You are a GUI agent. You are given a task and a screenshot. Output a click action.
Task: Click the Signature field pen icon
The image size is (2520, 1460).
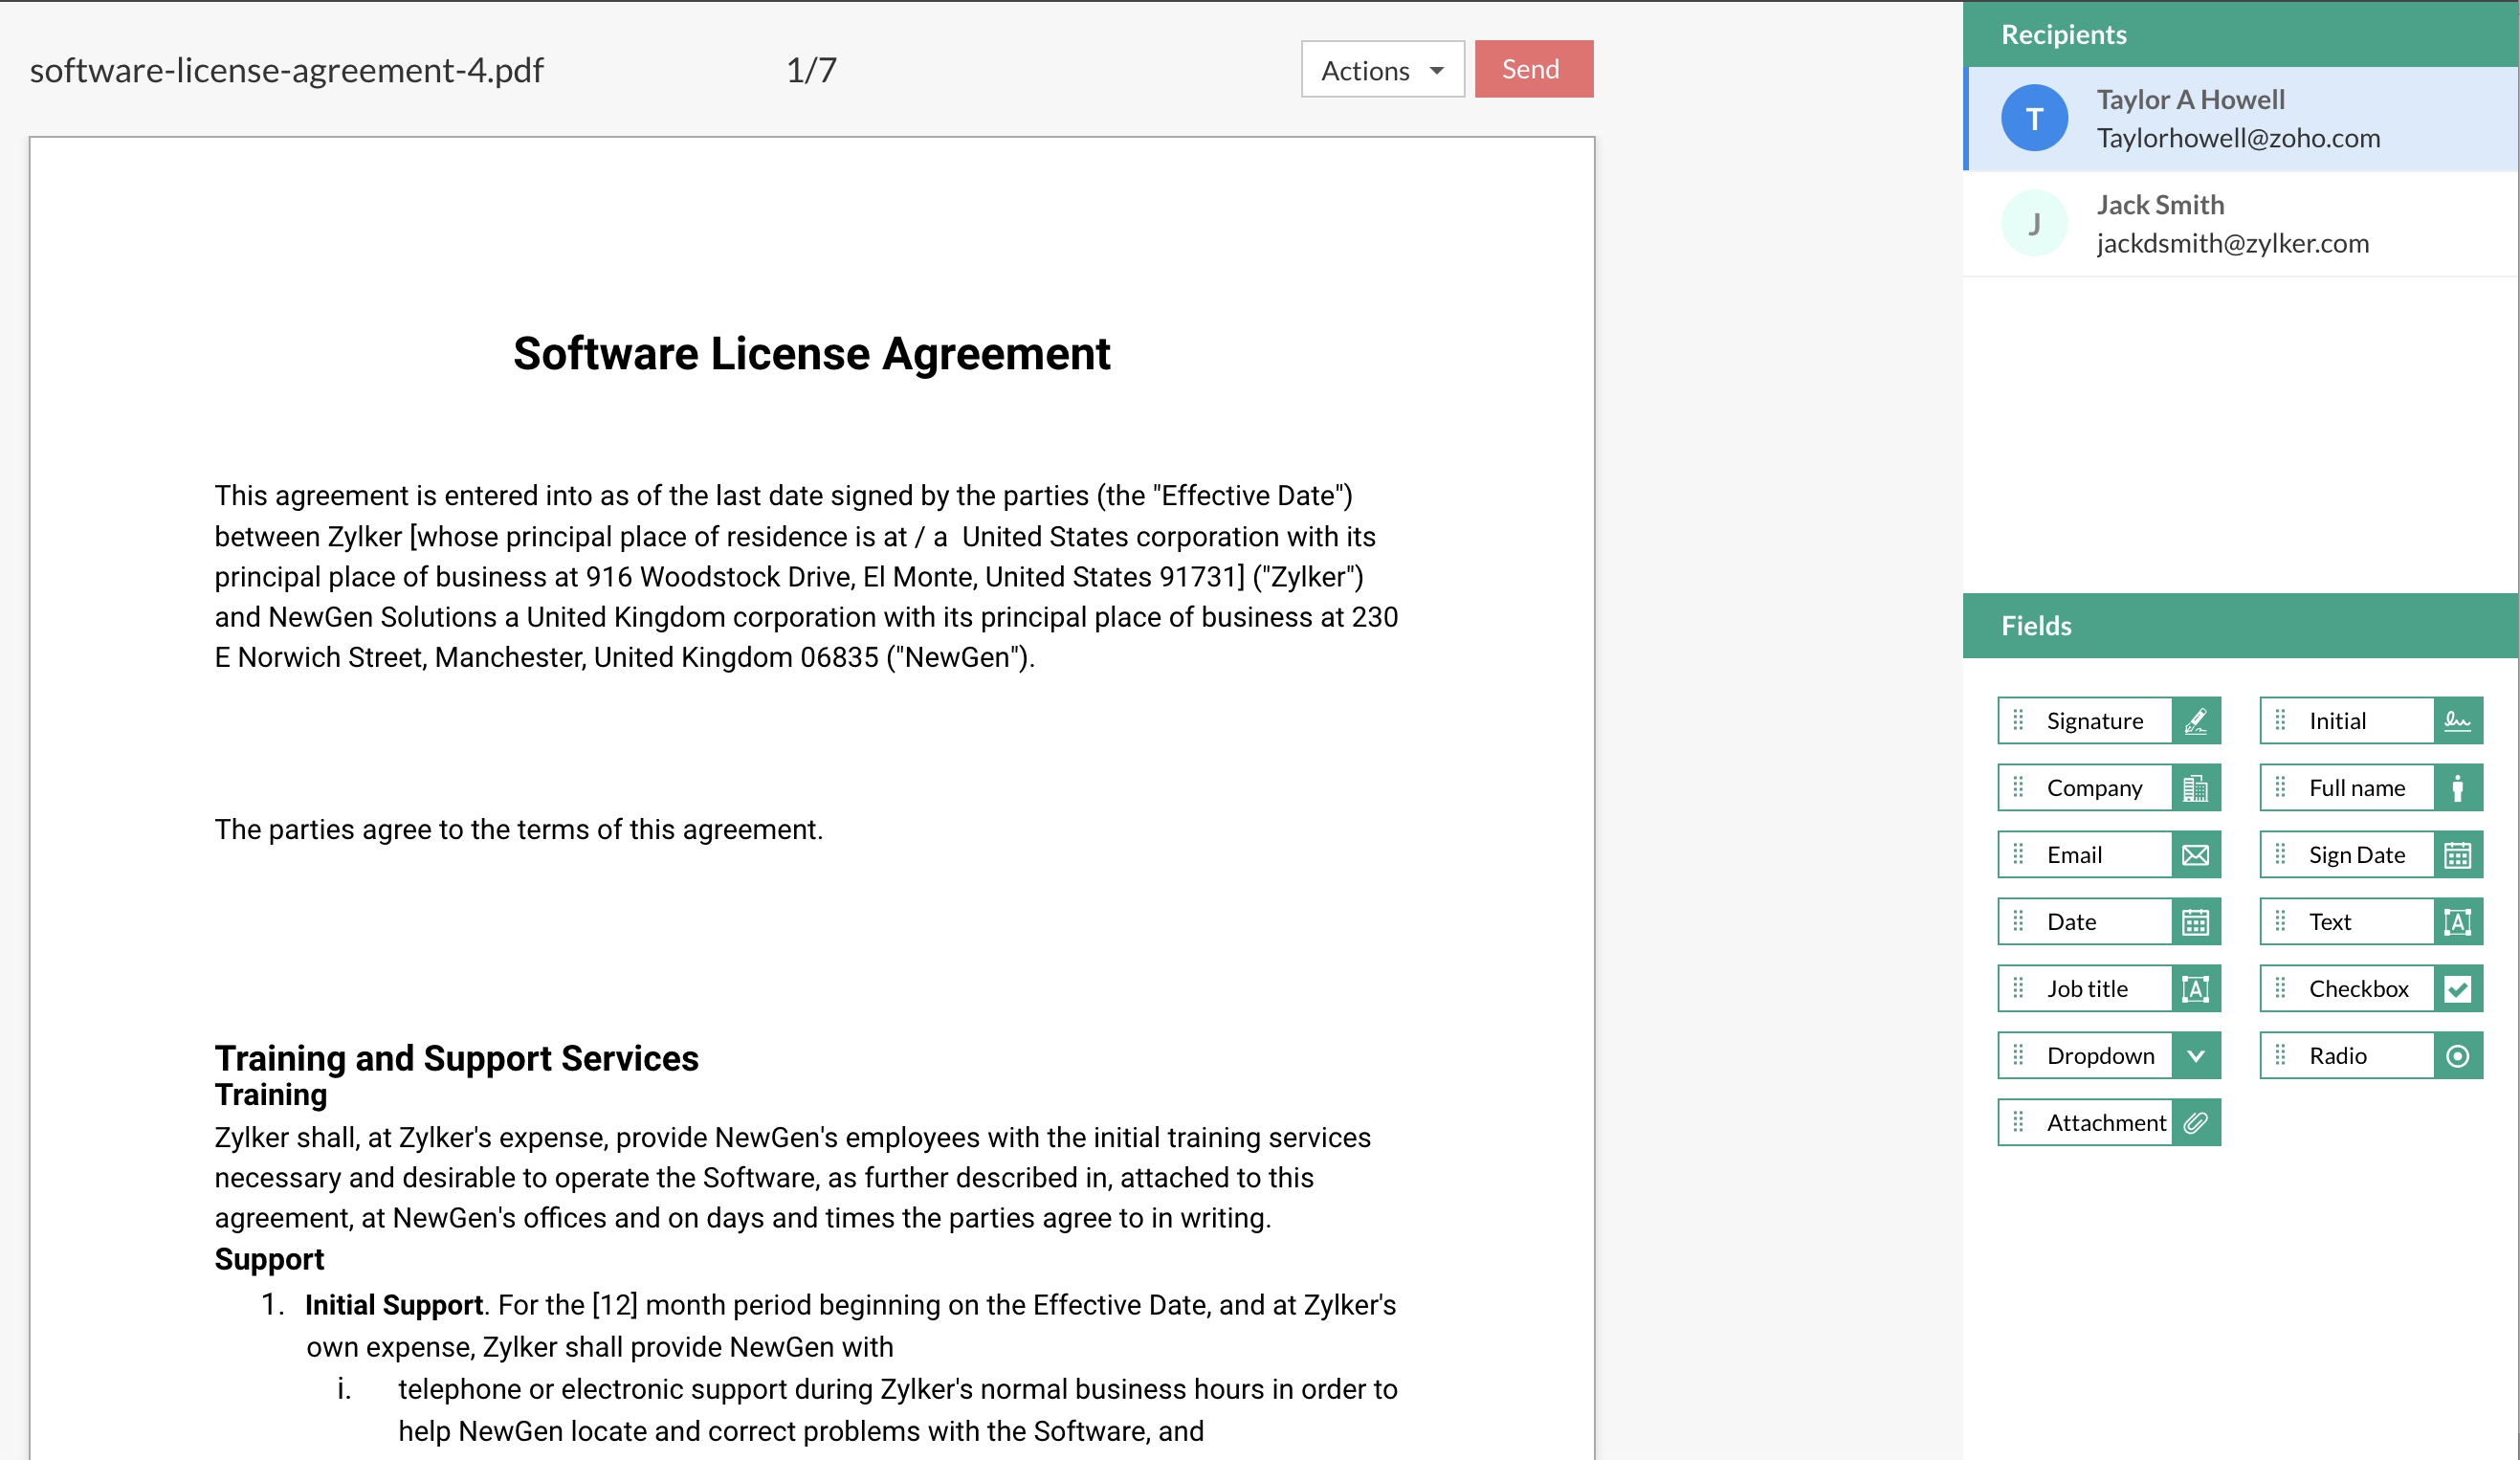(2195, 721)
